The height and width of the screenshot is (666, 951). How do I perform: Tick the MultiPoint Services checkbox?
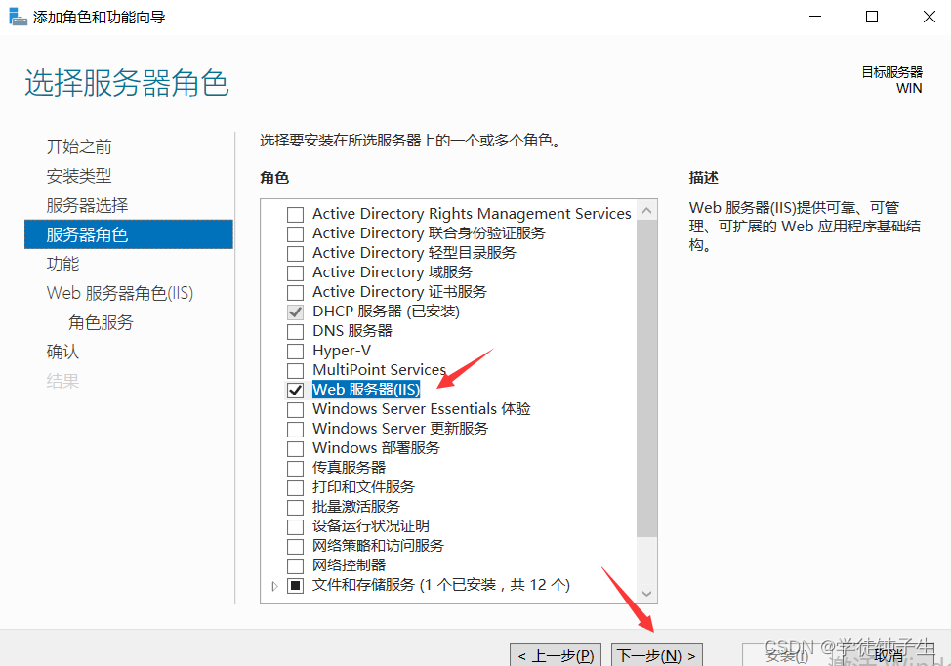pyautogui.click(x=295, y=371)
